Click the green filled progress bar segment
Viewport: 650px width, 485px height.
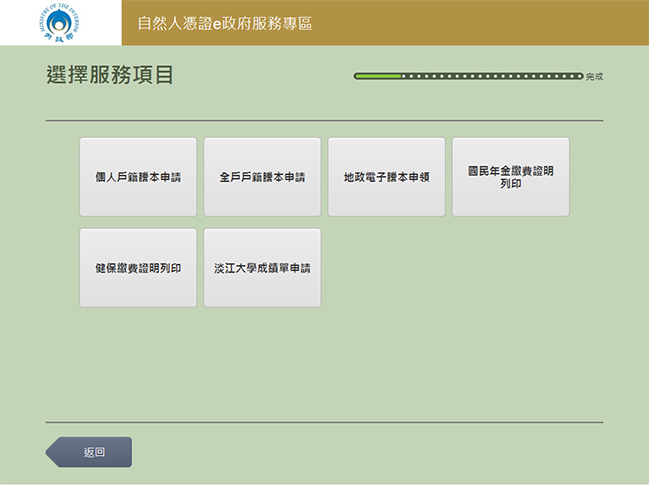(x=378, y=76)
